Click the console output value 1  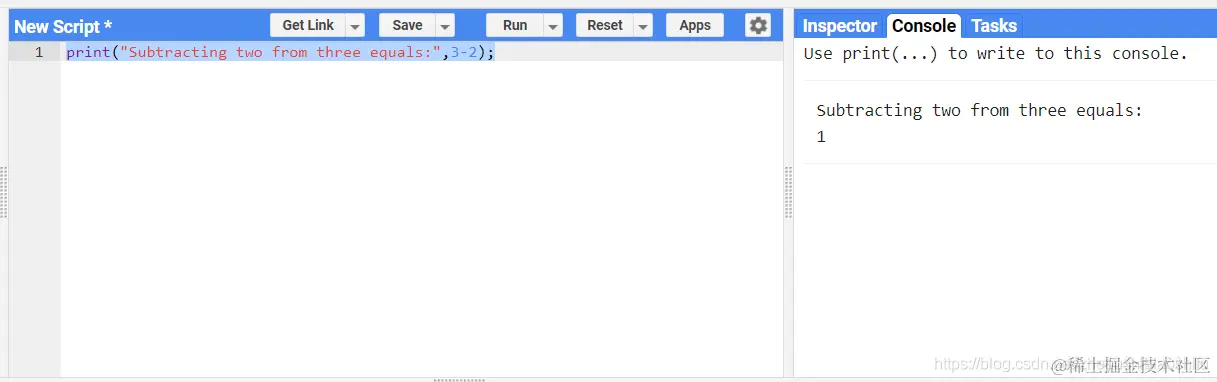(x=821, y=137)
